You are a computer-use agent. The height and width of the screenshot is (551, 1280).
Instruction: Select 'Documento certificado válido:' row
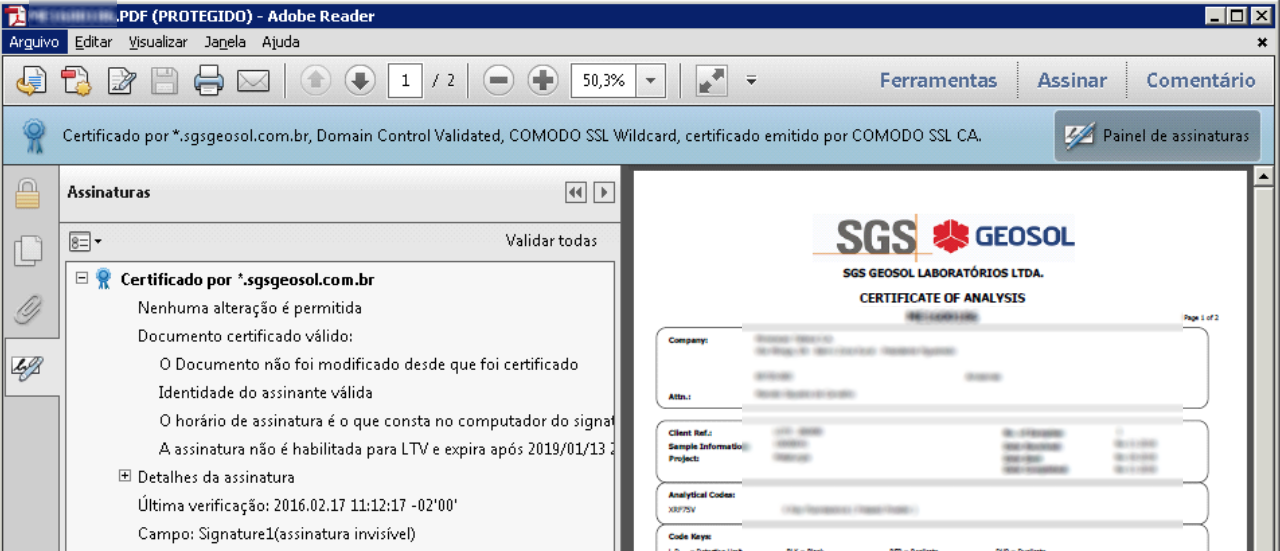[x=245, y=336]
